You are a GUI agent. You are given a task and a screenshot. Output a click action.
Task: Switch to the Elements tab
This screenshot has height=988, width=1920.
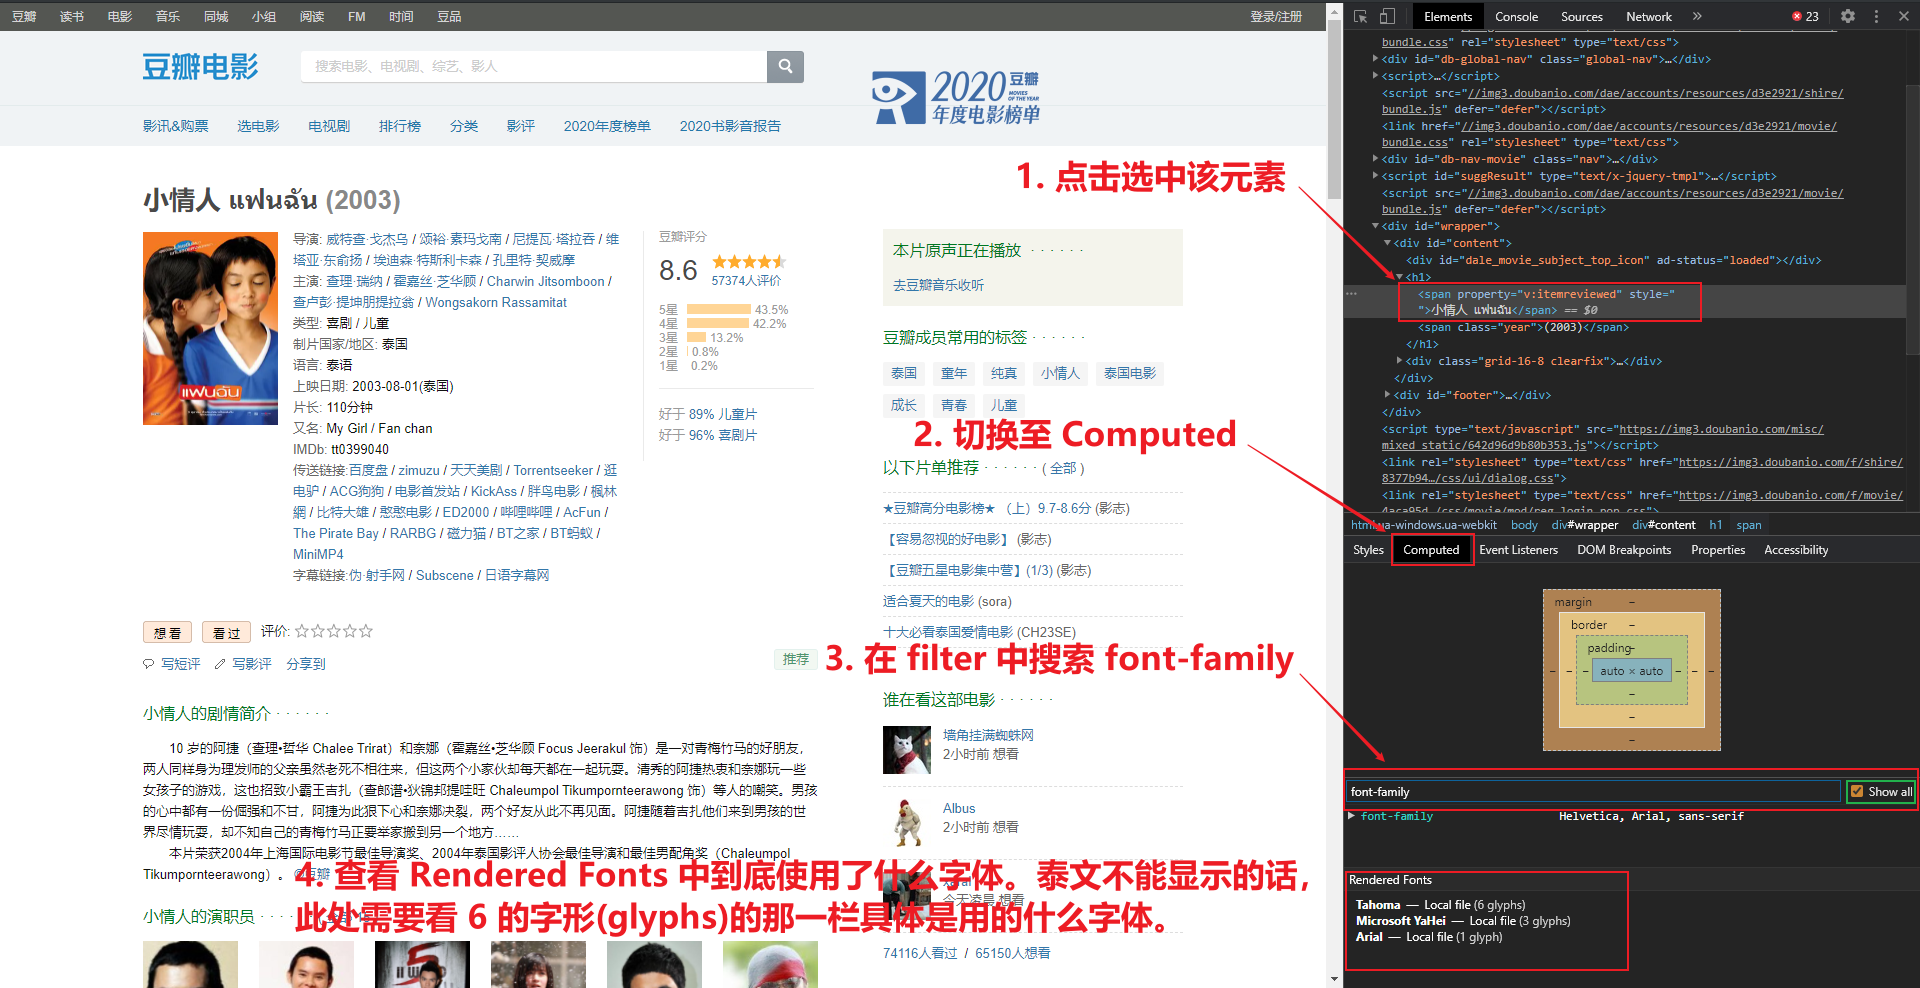(x=1448, y=16)
